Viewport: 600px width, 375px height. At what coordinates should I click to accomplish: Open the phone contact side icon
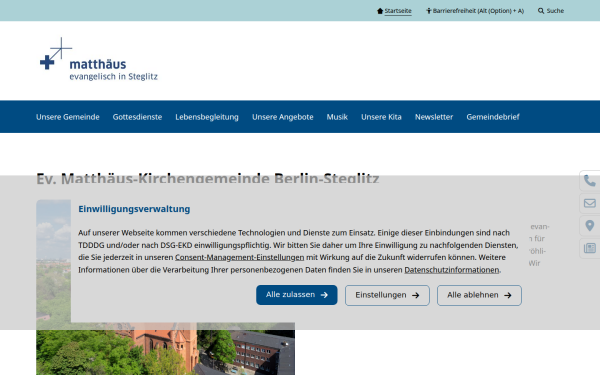[589, 180]
